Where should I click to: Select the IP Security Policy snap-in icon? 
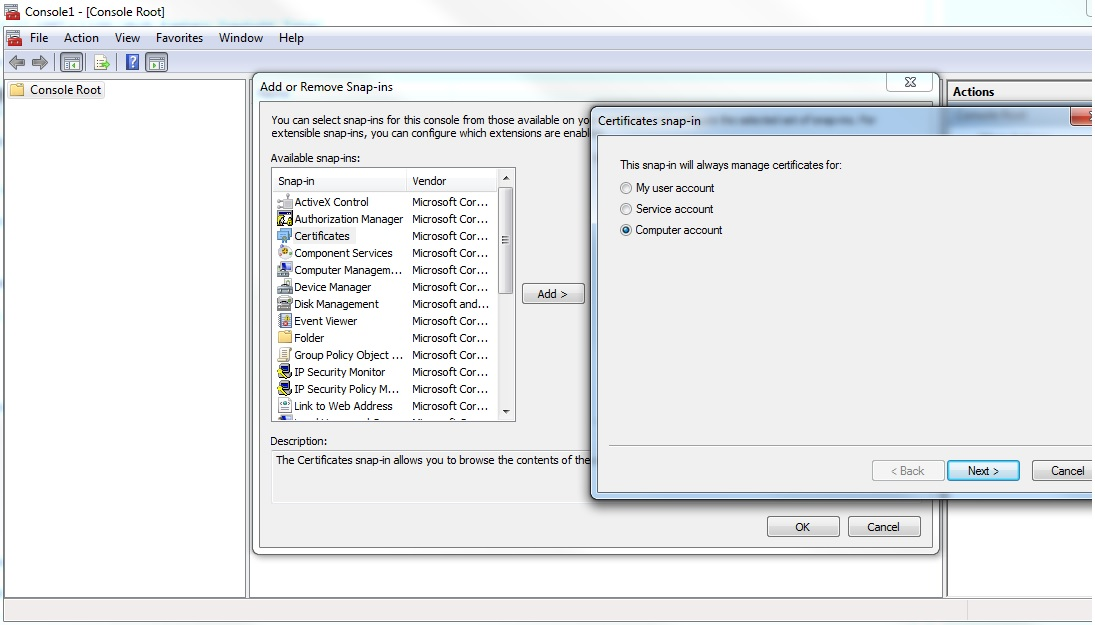284,389
